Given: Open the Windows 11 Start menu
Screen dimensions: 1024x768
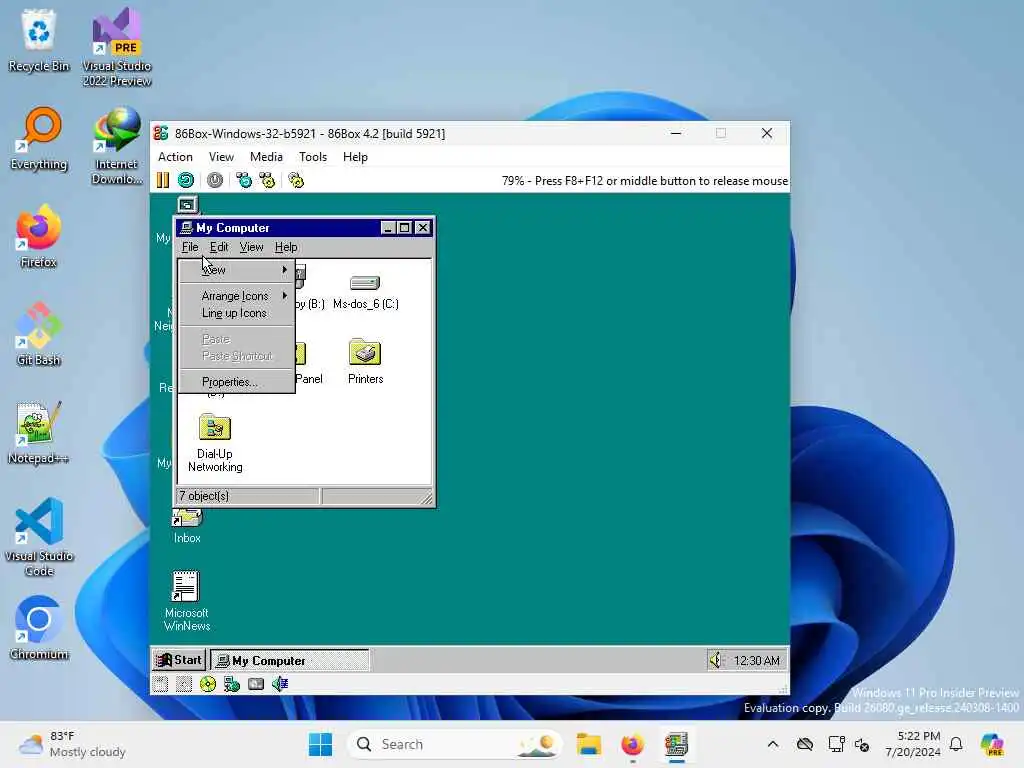Looking at the screenshot, I should click(x=320, y=744).
